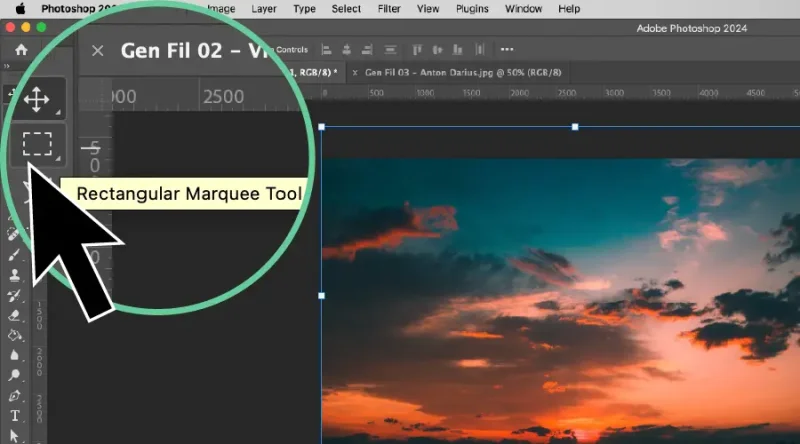Click distribute vertically icon in options bar
Image resolution: width=800 pixels, height=444 pixels.
click(x=390, y=50)
